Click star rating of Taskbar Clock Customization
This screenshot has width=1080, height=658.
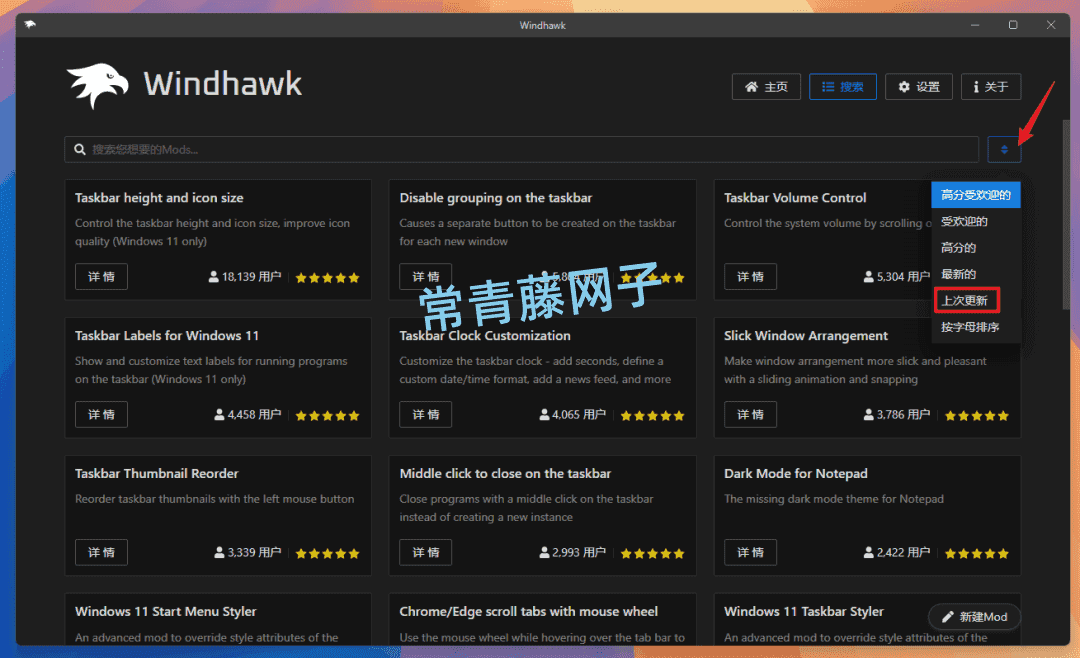pyautogui.click(x=652, y=415)
